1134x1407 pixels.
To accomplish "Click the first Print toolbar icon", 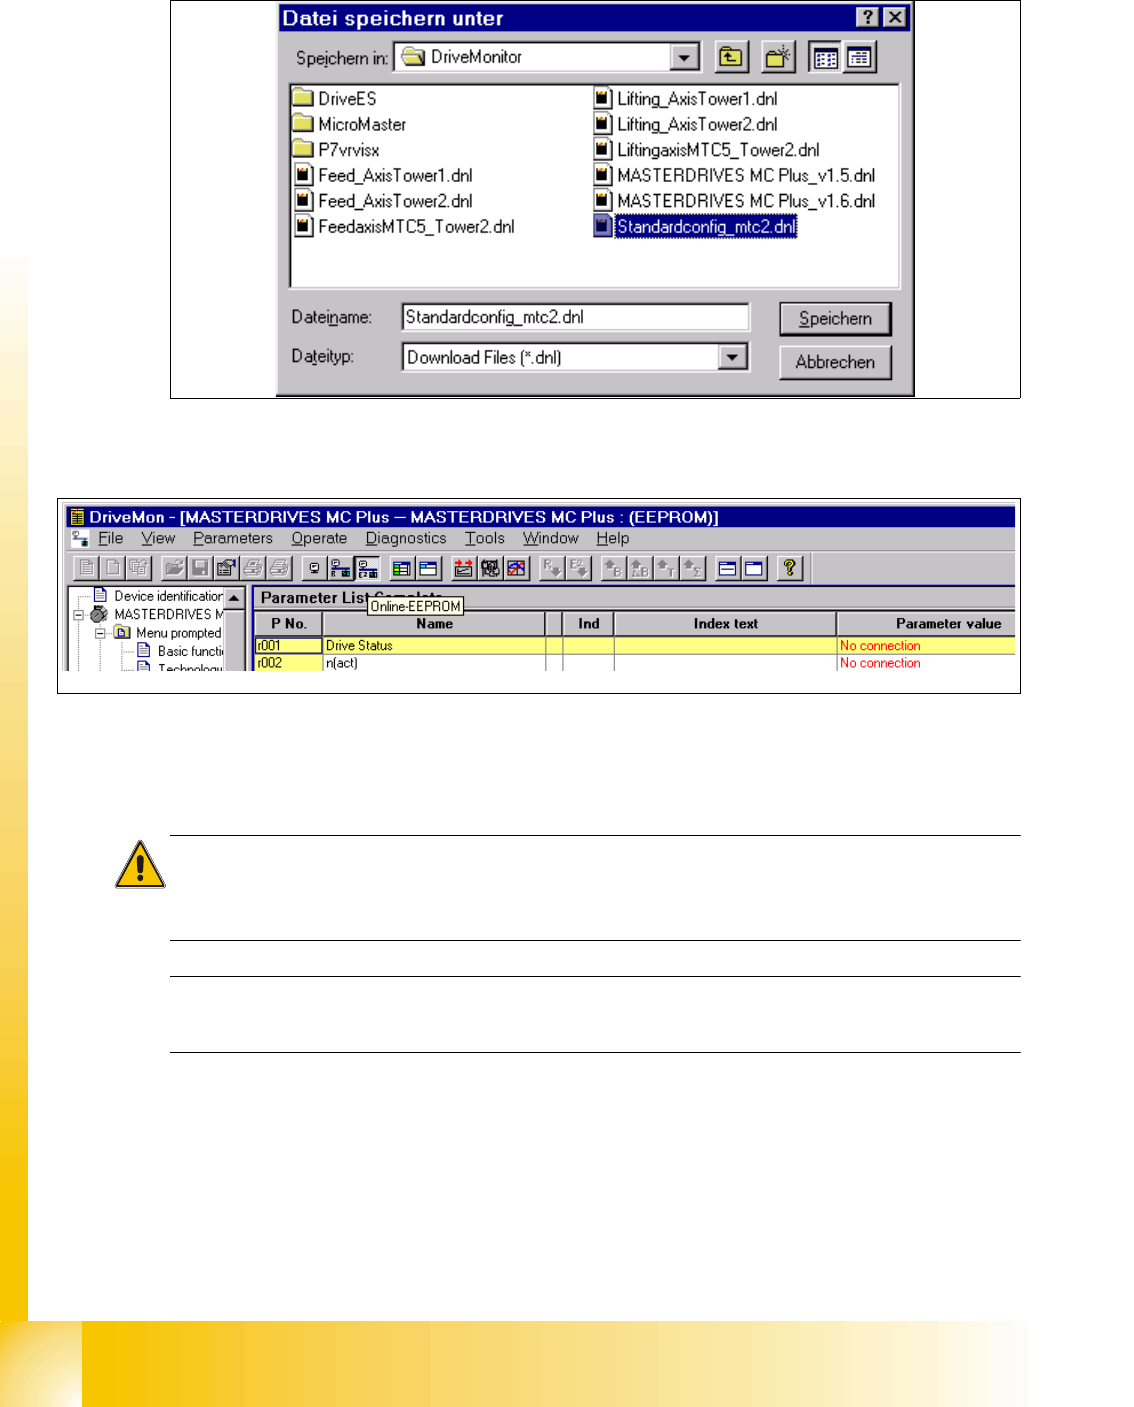I will click(x=254, y=569).
